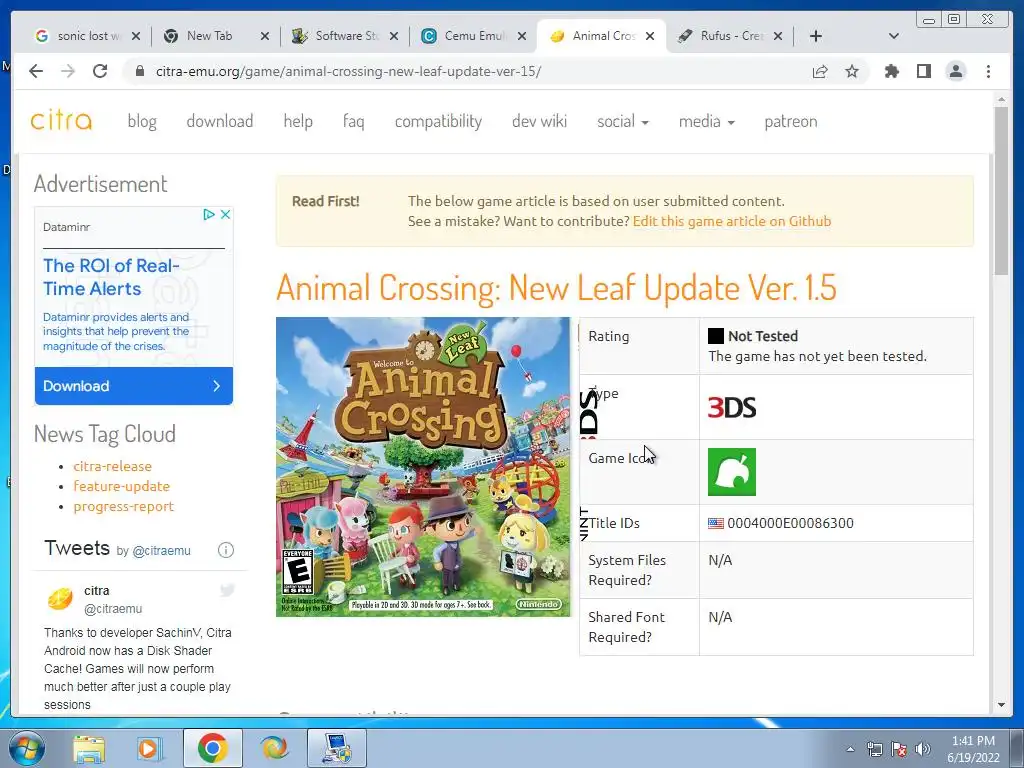Expand the social dropdown menu

622,121
